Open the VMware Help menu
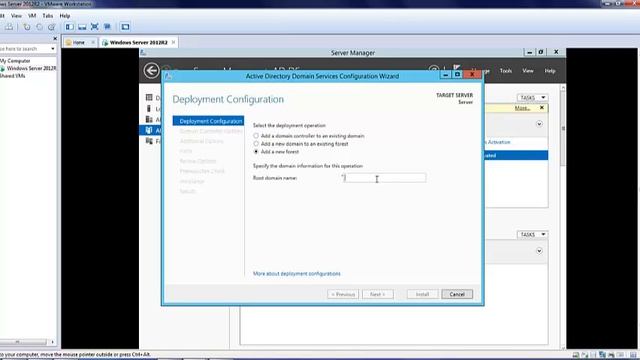Viewport: 640px width, 360px height. [x=65, y=16]
